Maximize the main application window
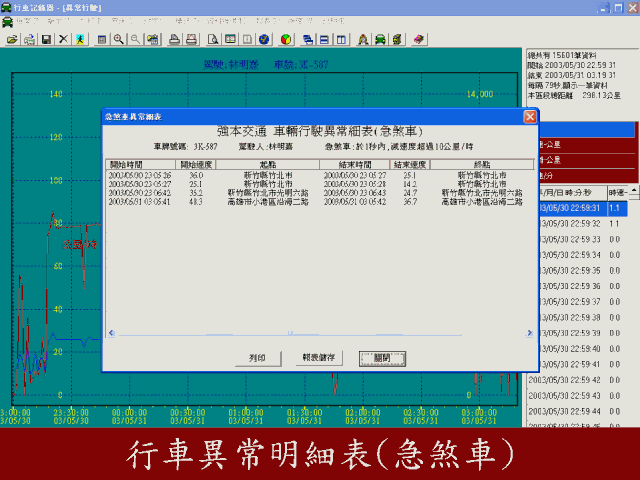 (618, 8)
